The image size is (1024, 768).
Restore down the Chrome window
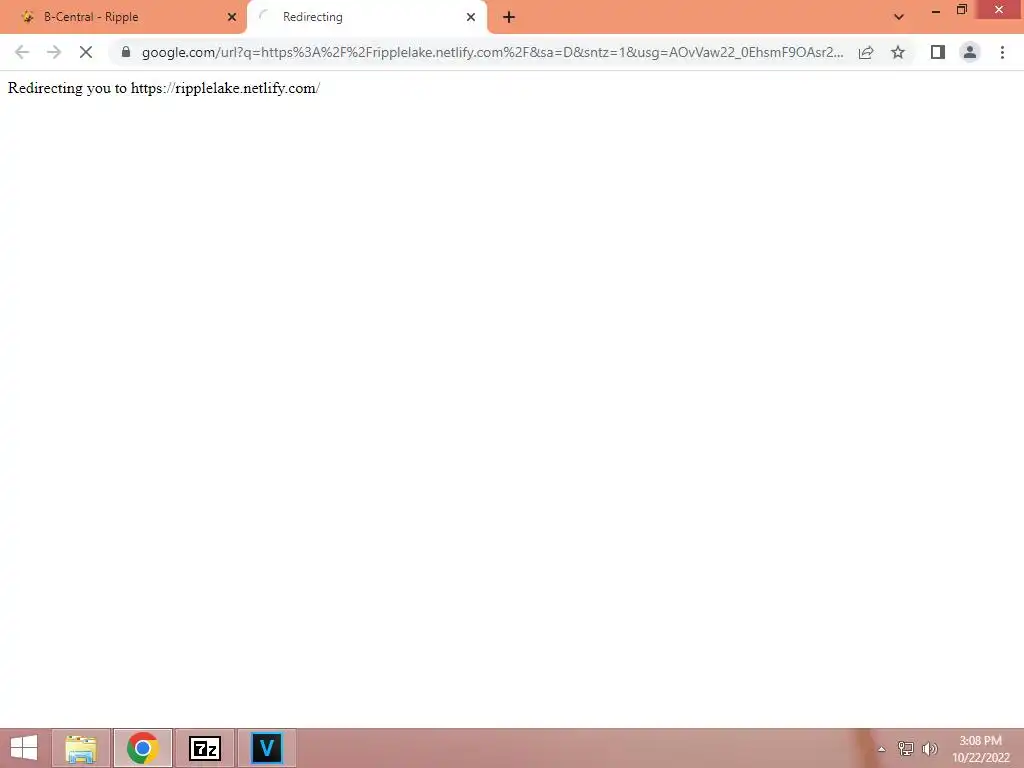tap(961, 10)
